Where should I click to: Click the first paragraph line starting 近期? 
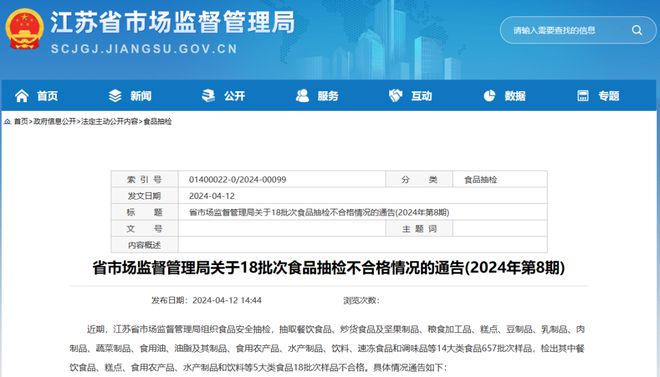point(335,329)
